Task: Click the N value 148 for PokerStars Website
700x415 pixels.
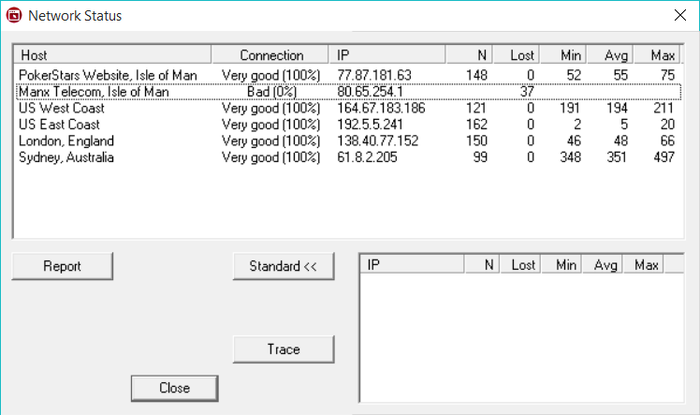Action: click(x=476, y=75)
